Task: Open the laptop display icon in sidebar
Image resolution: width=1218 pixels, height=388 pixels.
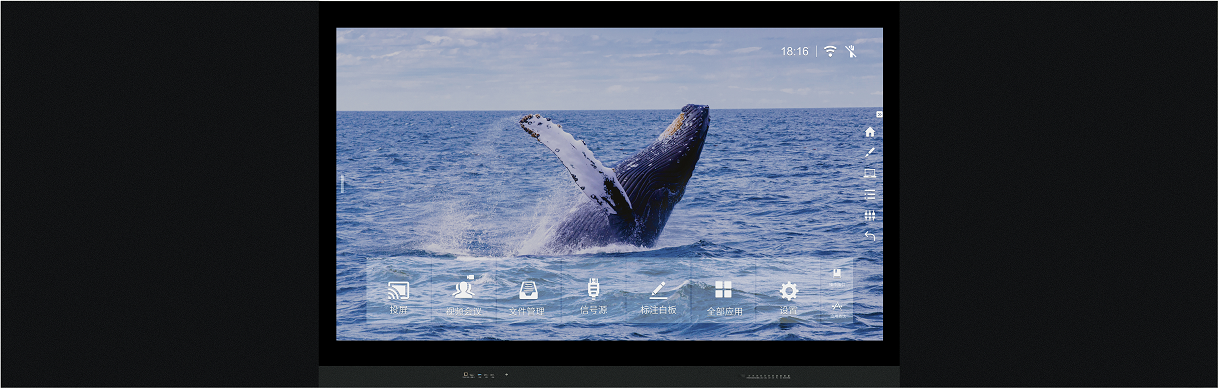Action: pos(870,173)
